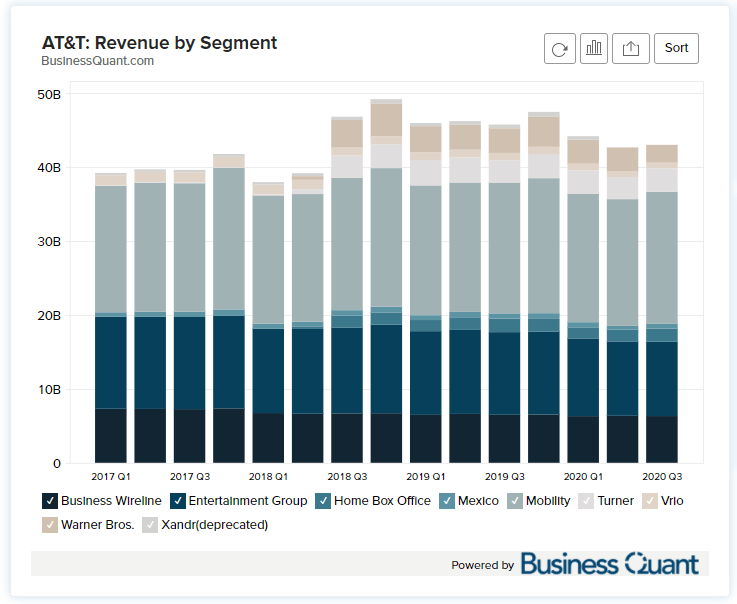Toggle the Mobility legend checkbox
The image size is (737, 604).
coord(515,501)
